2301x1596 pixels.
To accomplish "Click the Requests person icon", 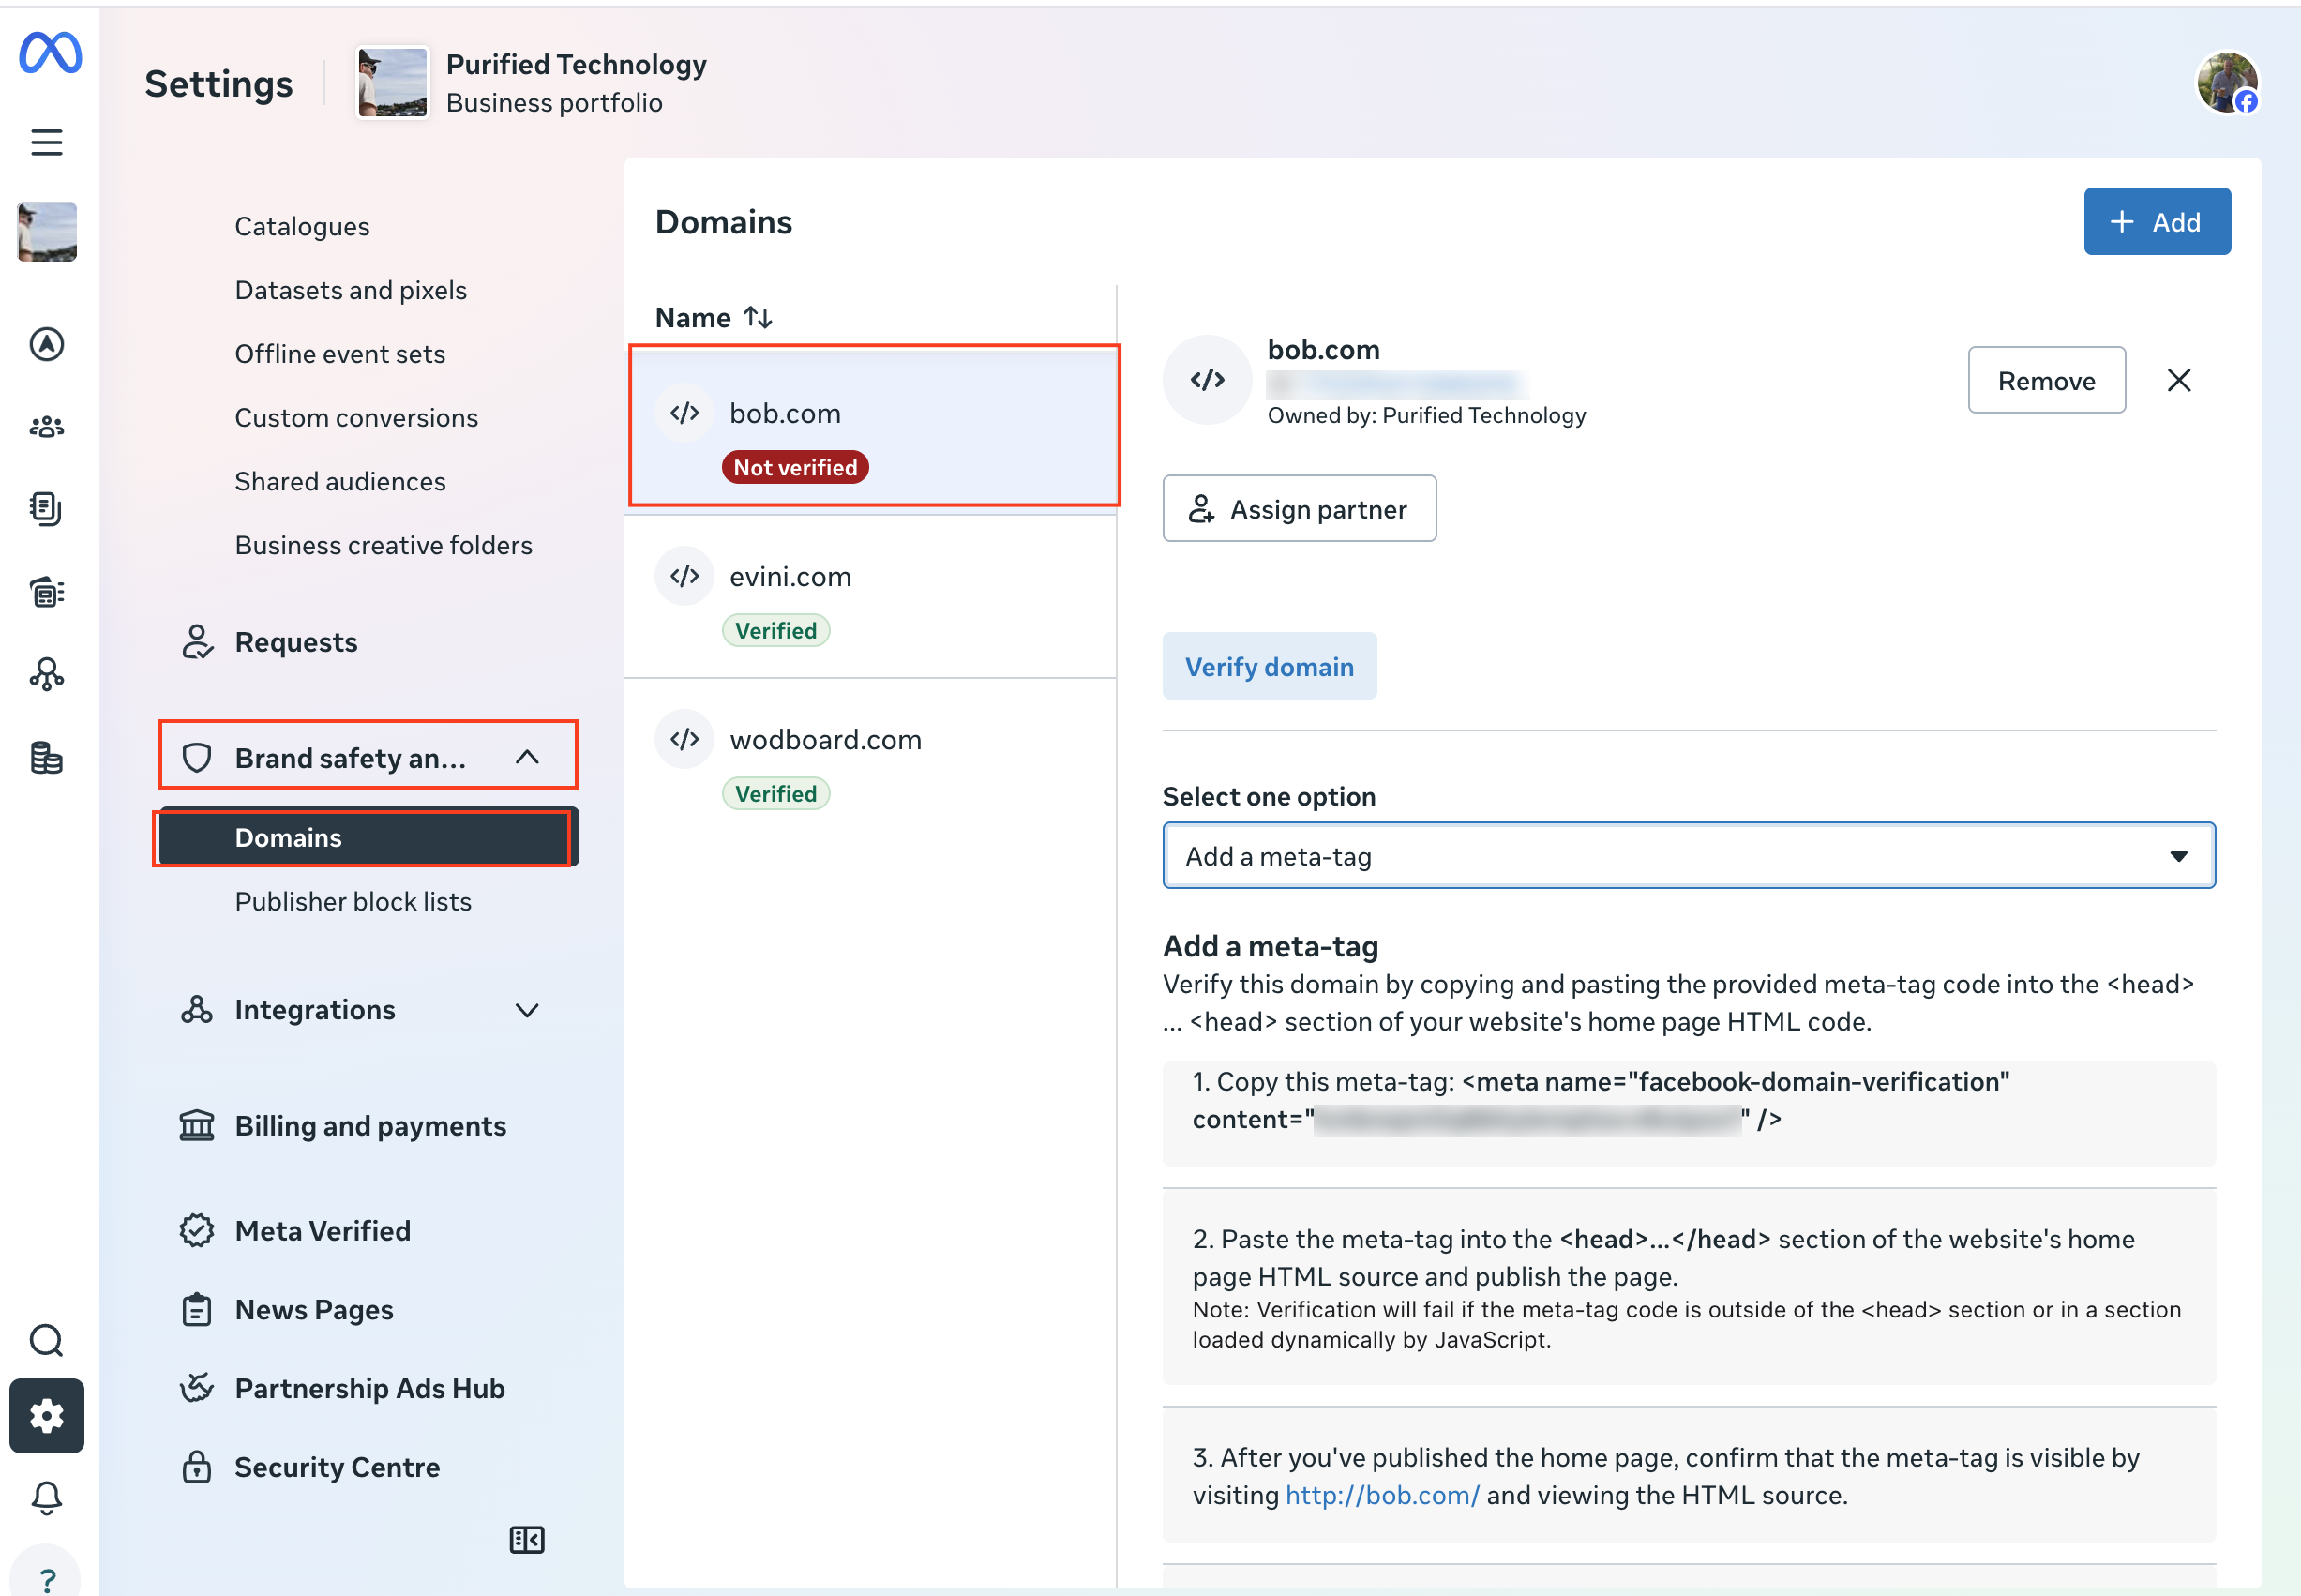I will pos(197,642).
